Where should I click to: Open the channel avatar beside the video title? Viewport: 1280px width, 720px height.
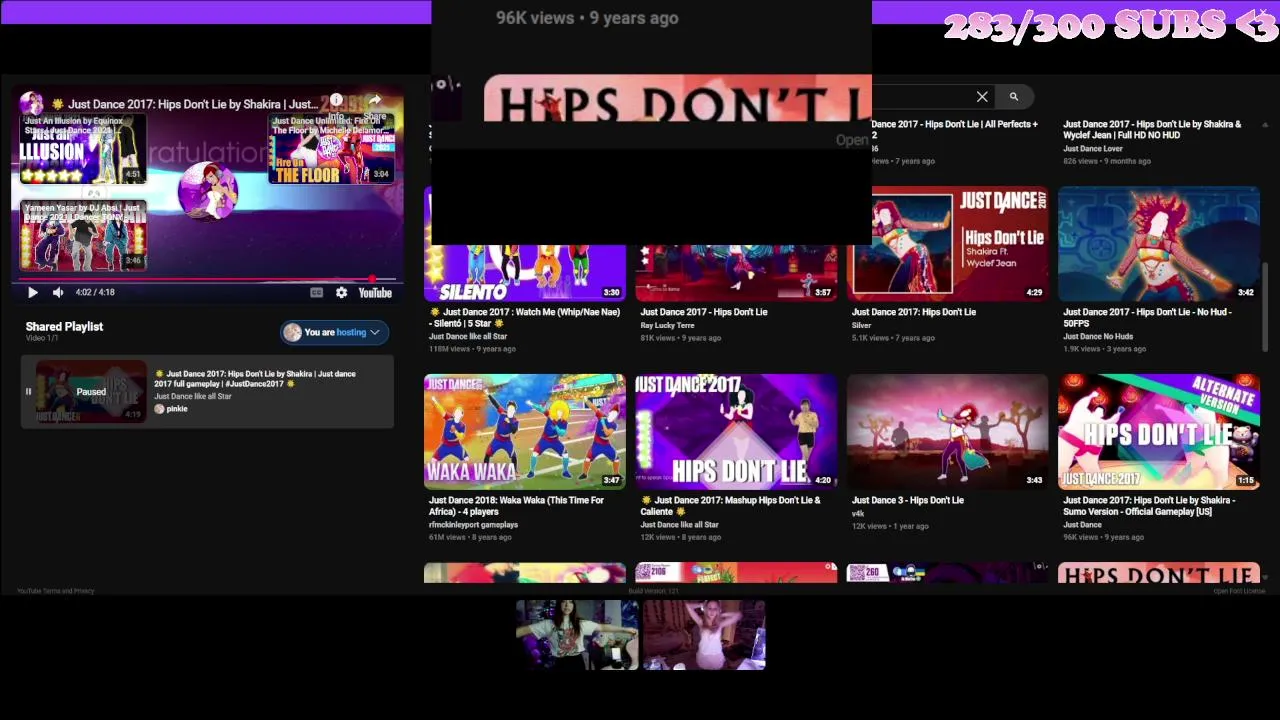[32, 104]
